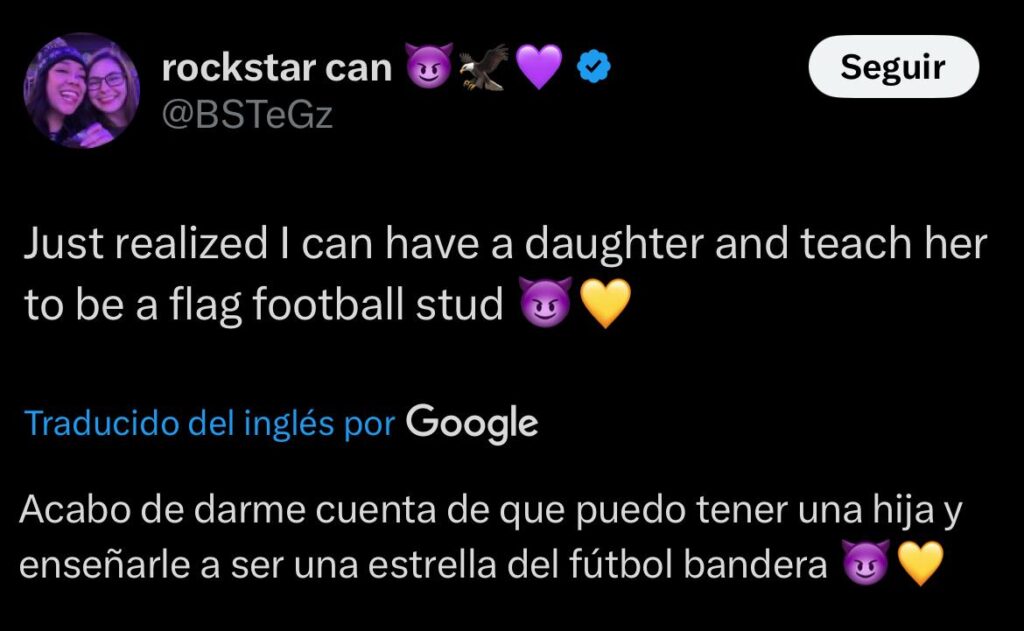
Task: Click the yellow heart in the Spanish translation
Action: point(920,566)
